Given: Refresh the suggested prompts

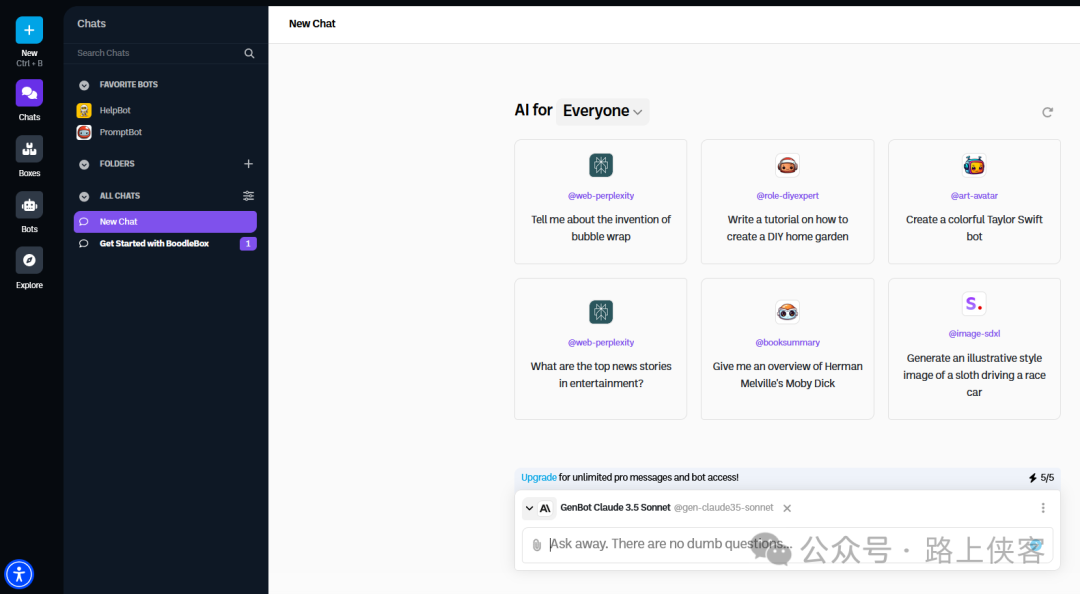Looking at the screenshot, I should [1047, 112].
